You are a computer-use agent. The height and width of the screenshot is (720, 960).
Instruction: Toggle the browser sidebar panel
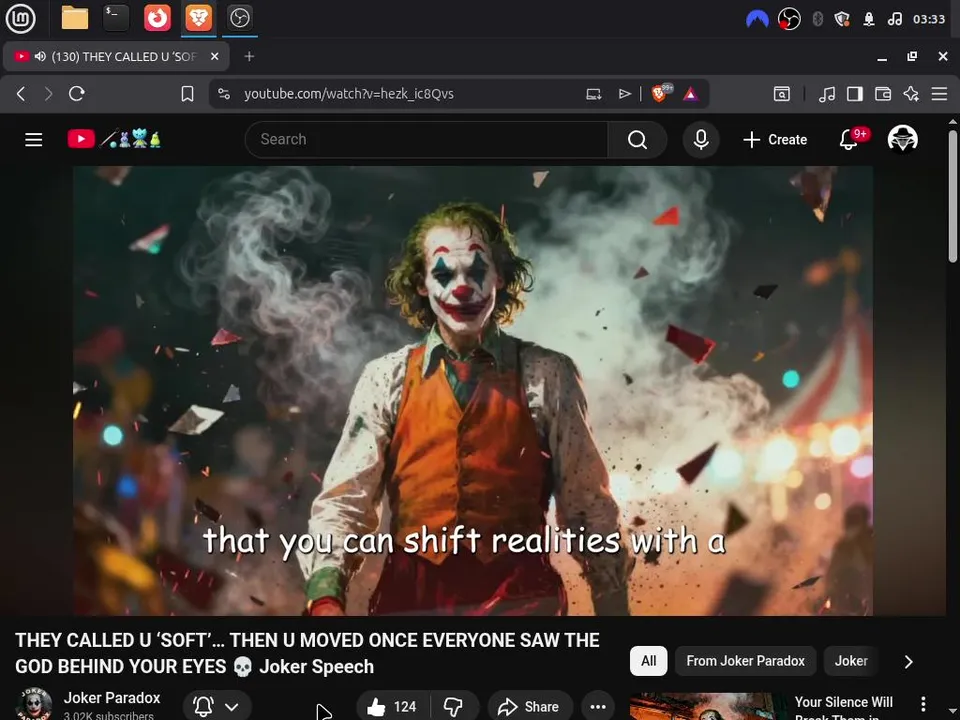[x=855, y=94]
